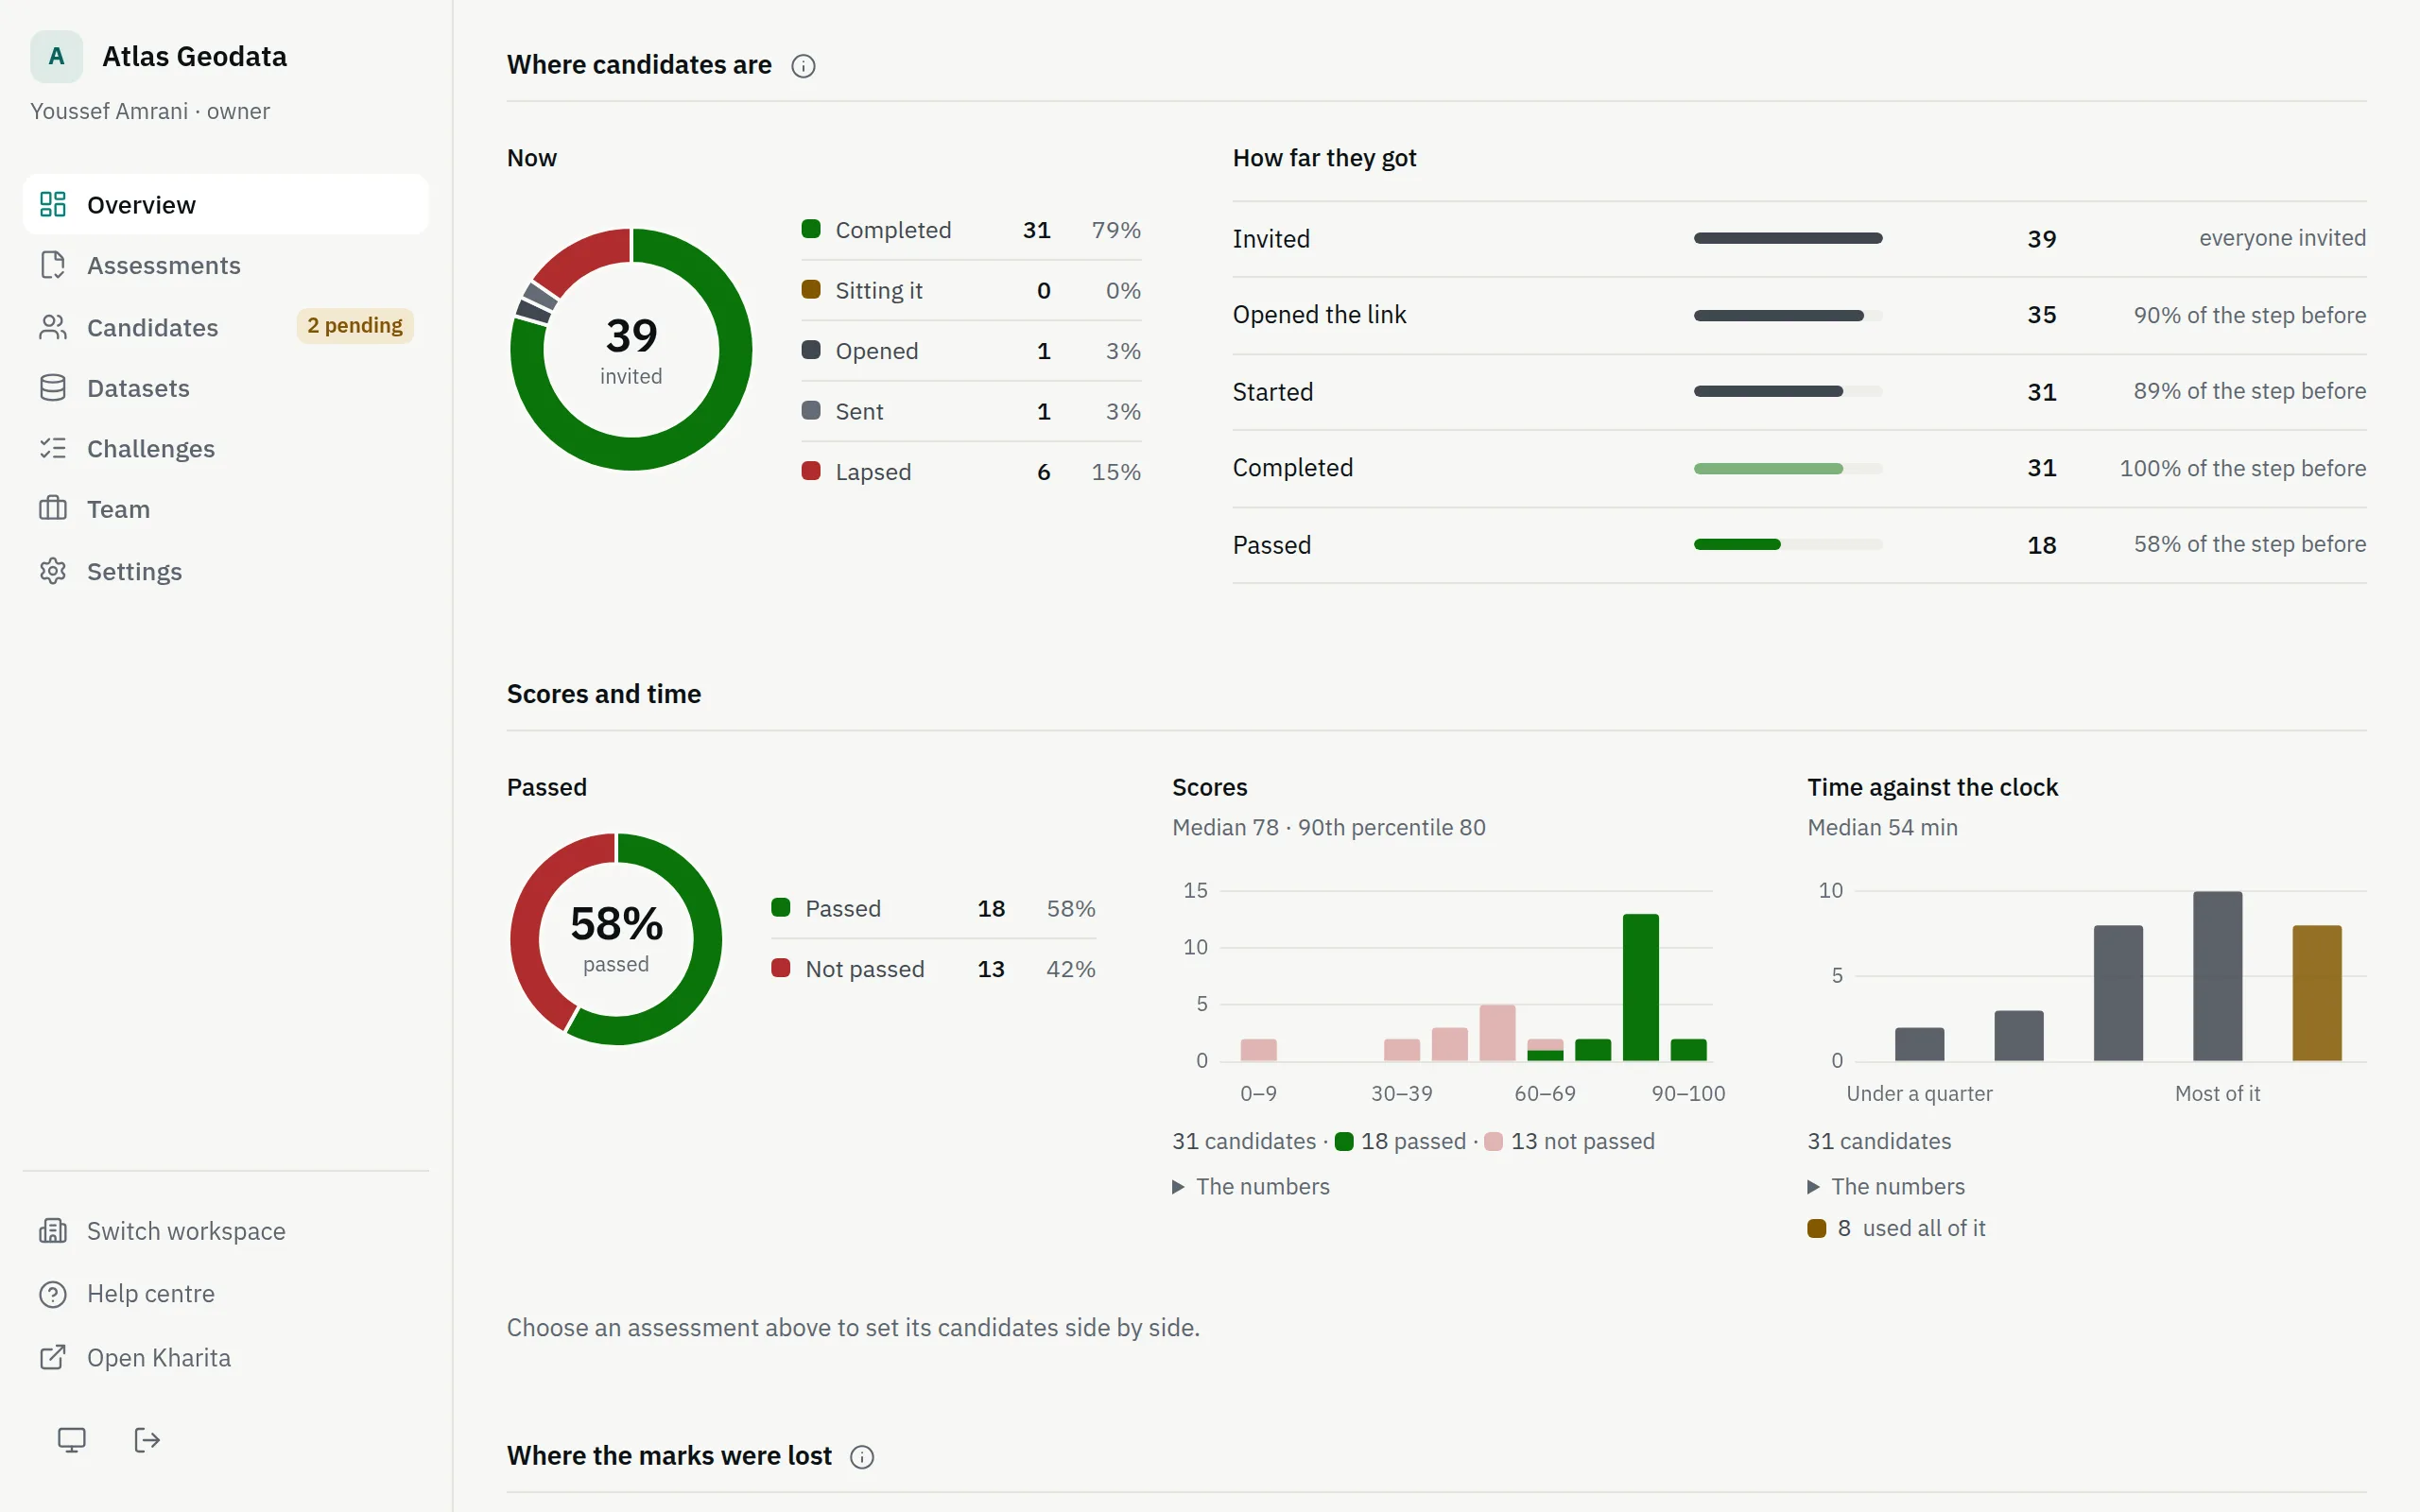Viewport: 2420px width, 1512px height.
Task: Click the Atlas Geodata workspace avatar
Action: [x=57, y=57]
